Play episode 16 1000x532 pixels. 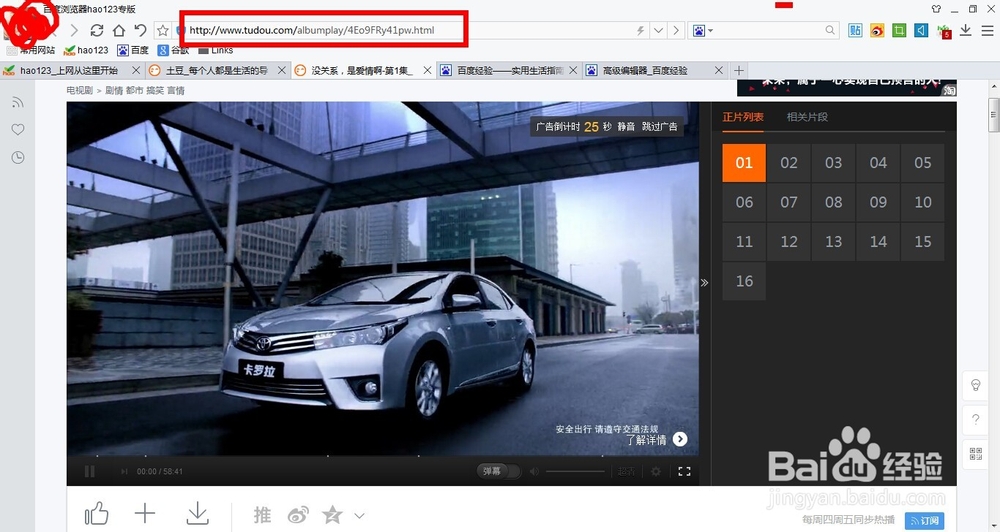(x=744, y=281)
